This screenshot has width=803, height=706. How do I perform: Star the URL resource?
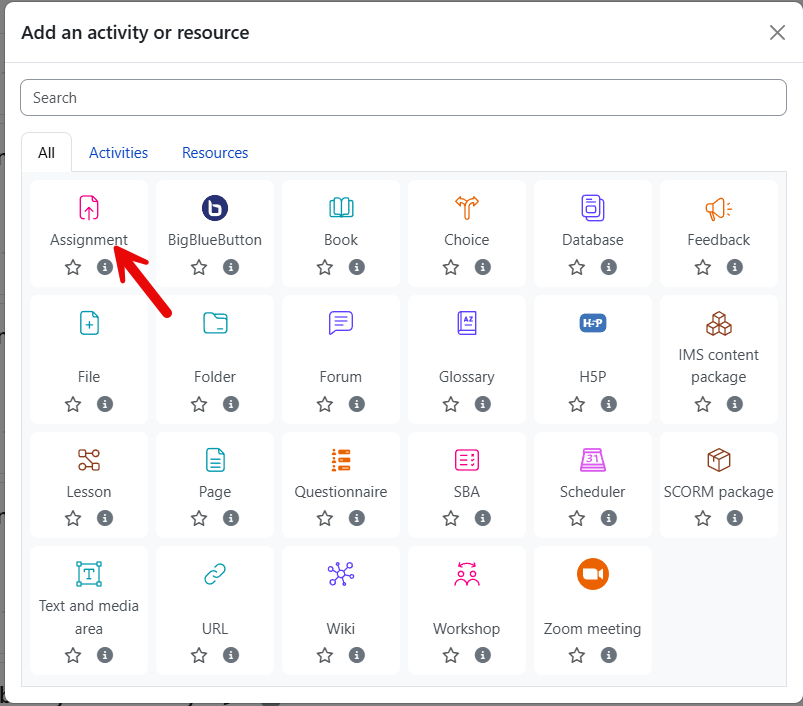tap(199, 655)
